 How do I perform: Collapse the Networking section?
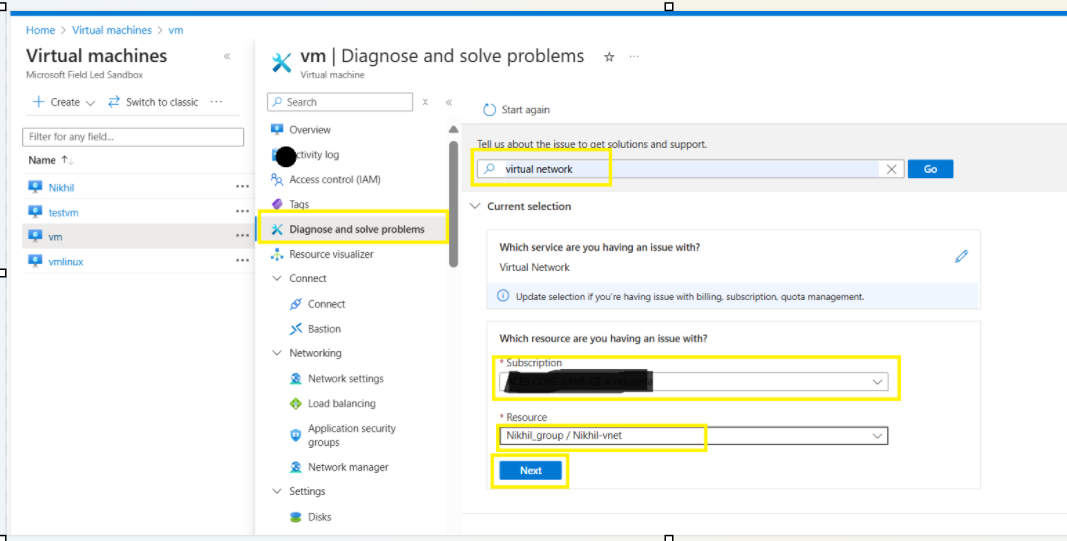point(277,353)
